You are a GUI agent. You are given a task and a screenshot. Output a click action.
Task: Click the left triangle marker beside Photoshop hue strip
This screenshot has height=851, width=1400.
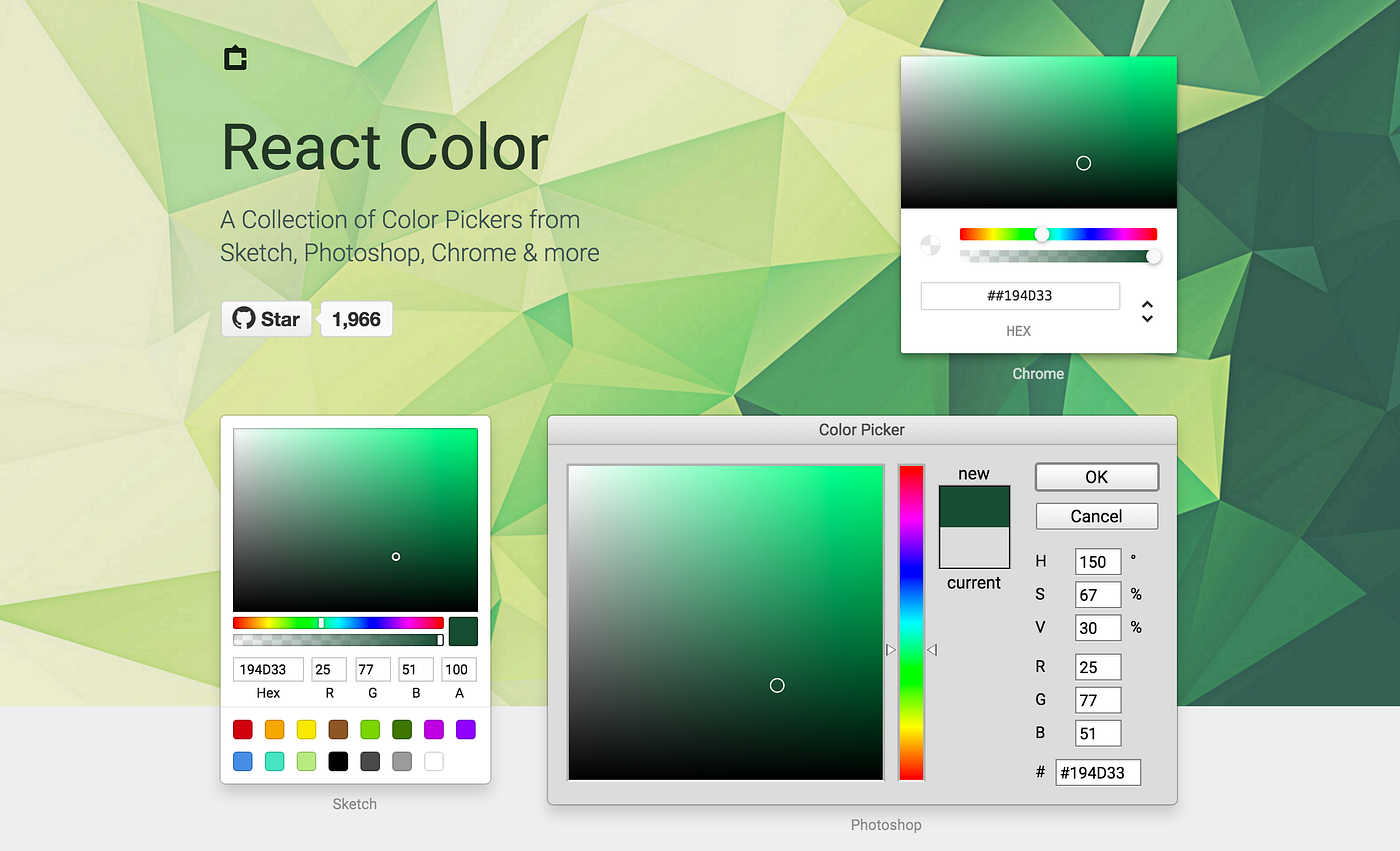[890, 649]
